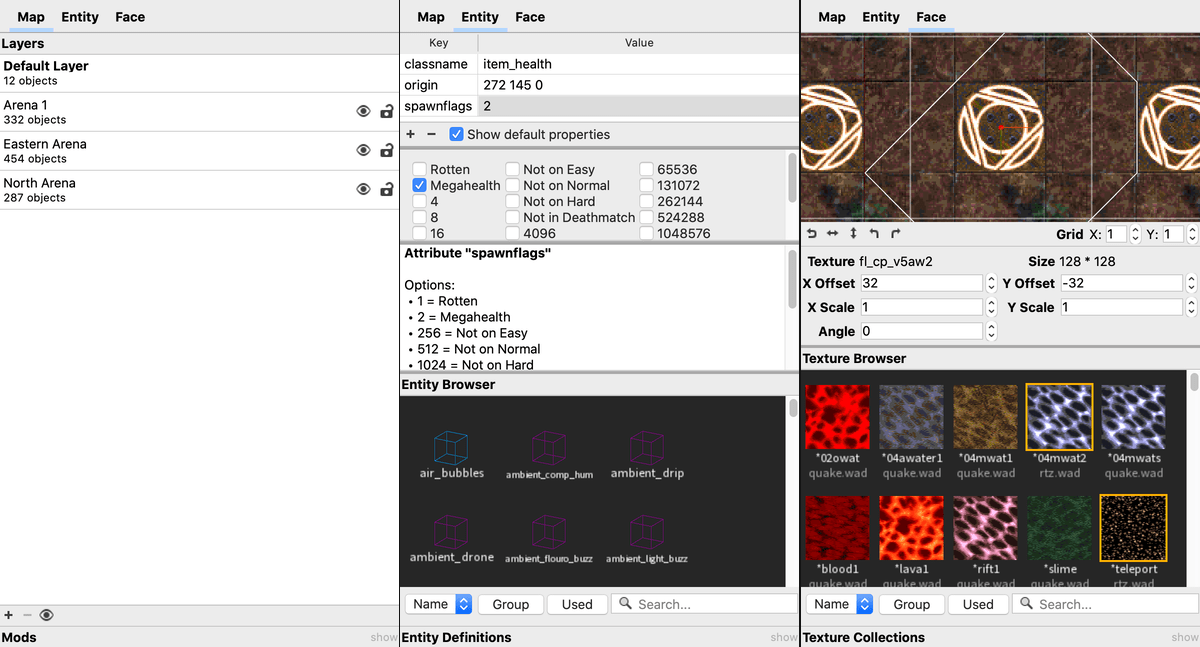Switch to Entity tab in left panel
This screenshot has width=1200, height=647.
click(x=80, y=17)
